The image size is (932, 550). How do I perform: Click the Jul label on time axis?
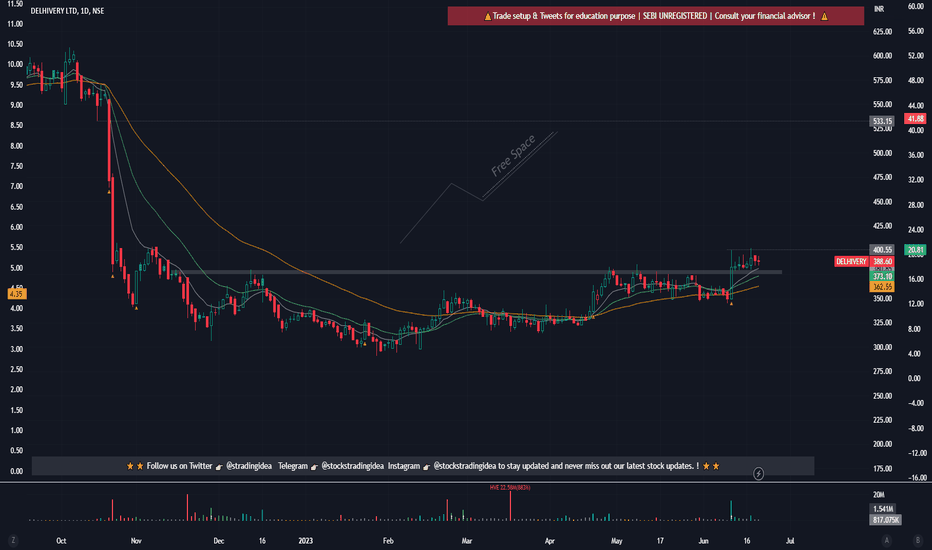click(790, 541)
